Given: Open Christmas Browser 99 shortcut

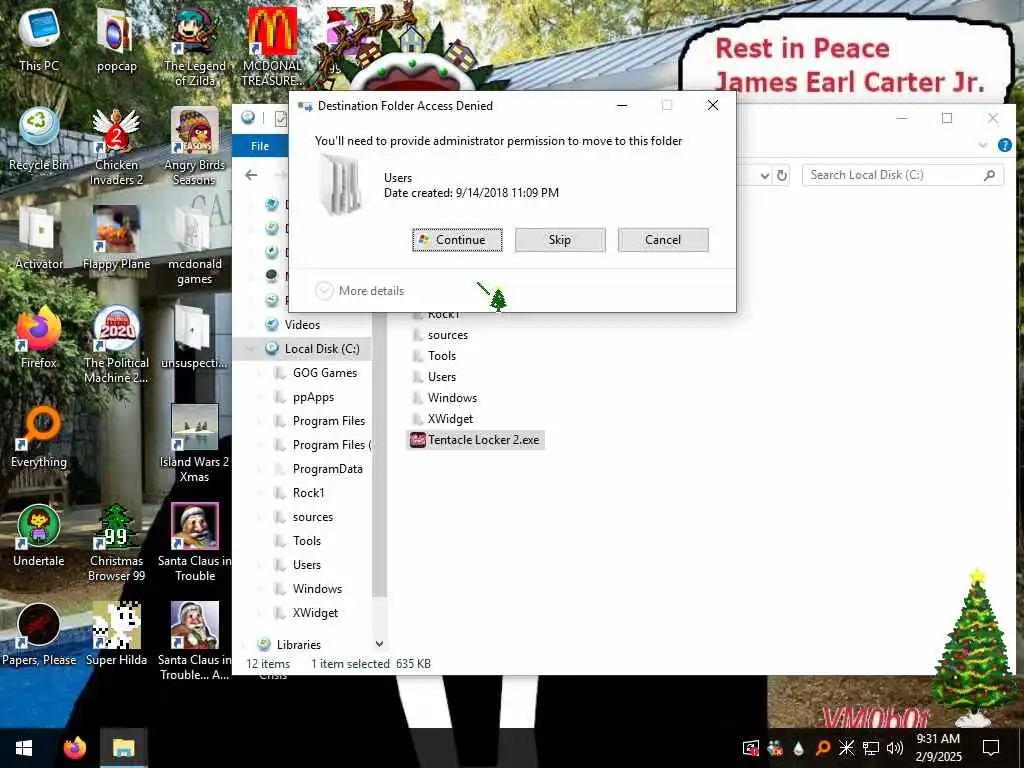Looking at the screenshot, I should click(116, 543).
